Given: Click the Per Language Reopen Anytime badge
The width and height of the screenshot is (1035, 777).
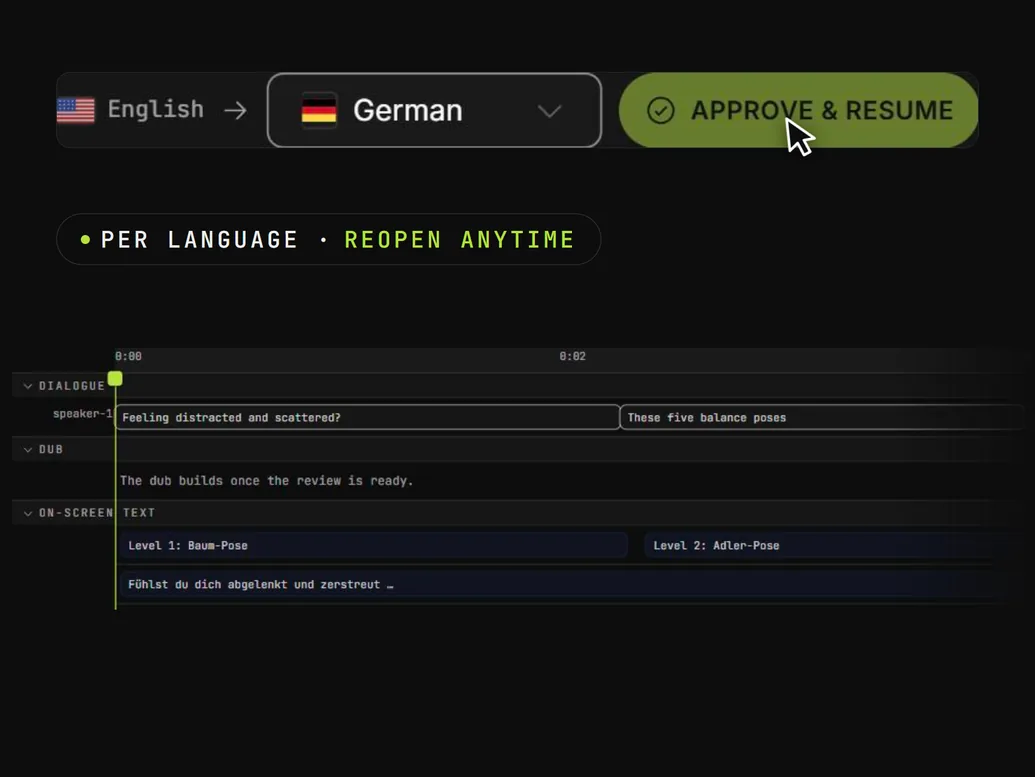Looking at the screenshot, I should click(x=329, y=240).
